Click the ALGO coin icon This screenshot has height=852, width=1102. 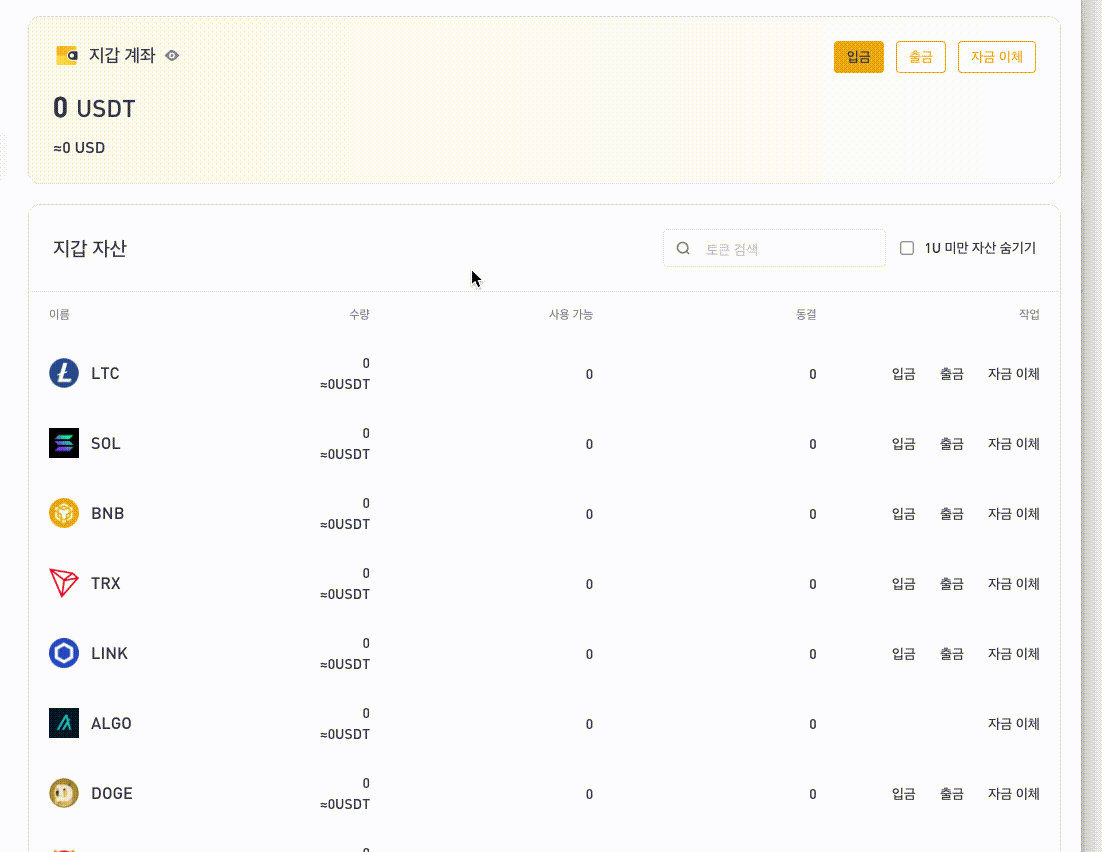[64, 723]
